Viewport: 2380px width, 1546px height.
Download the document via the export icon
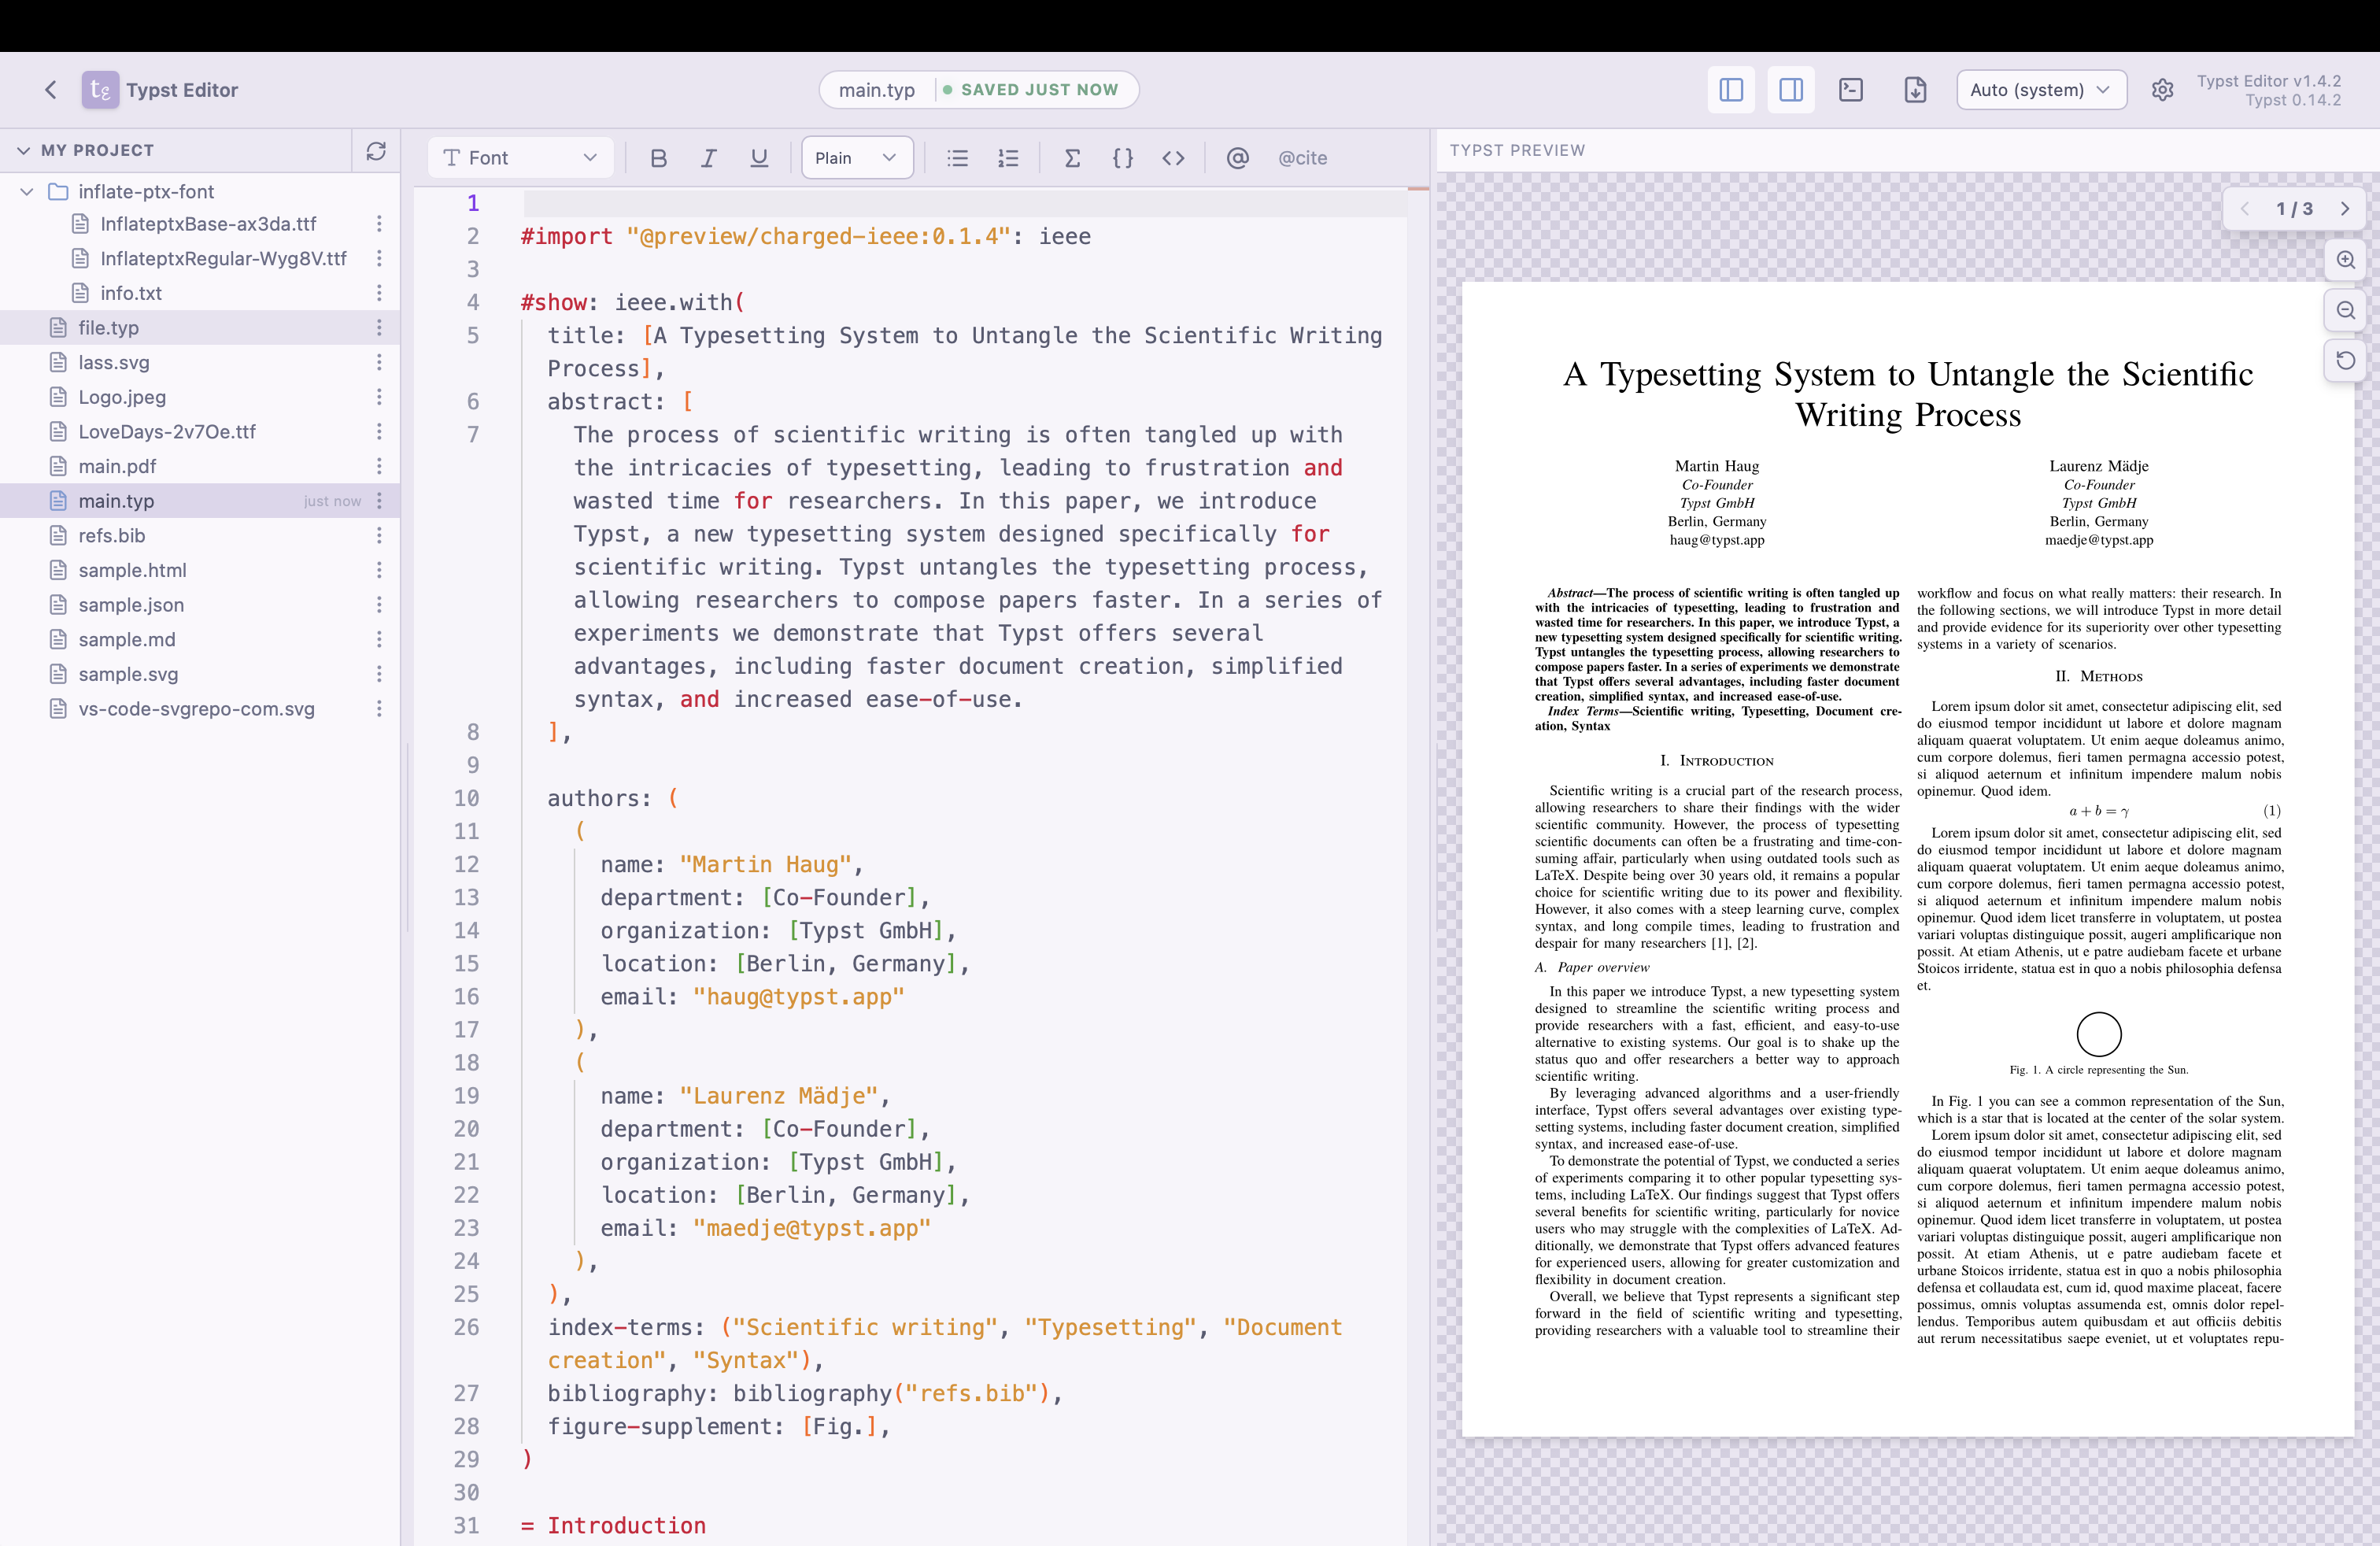(x=1915, y=89)
